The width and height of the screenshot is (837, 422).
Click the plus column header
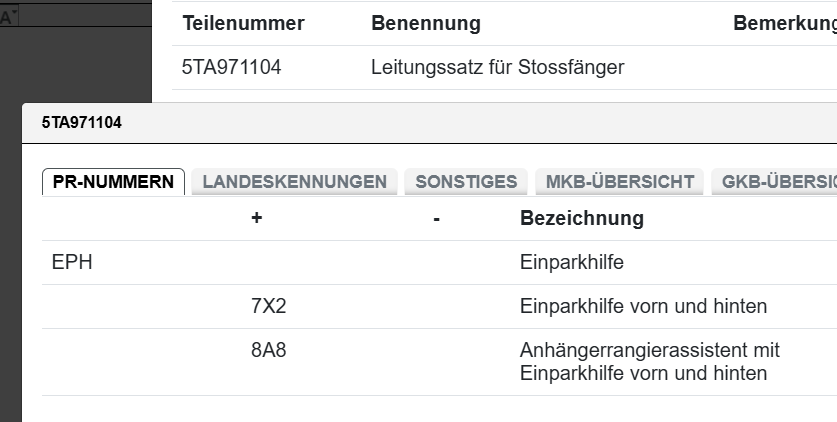(257, 218)
